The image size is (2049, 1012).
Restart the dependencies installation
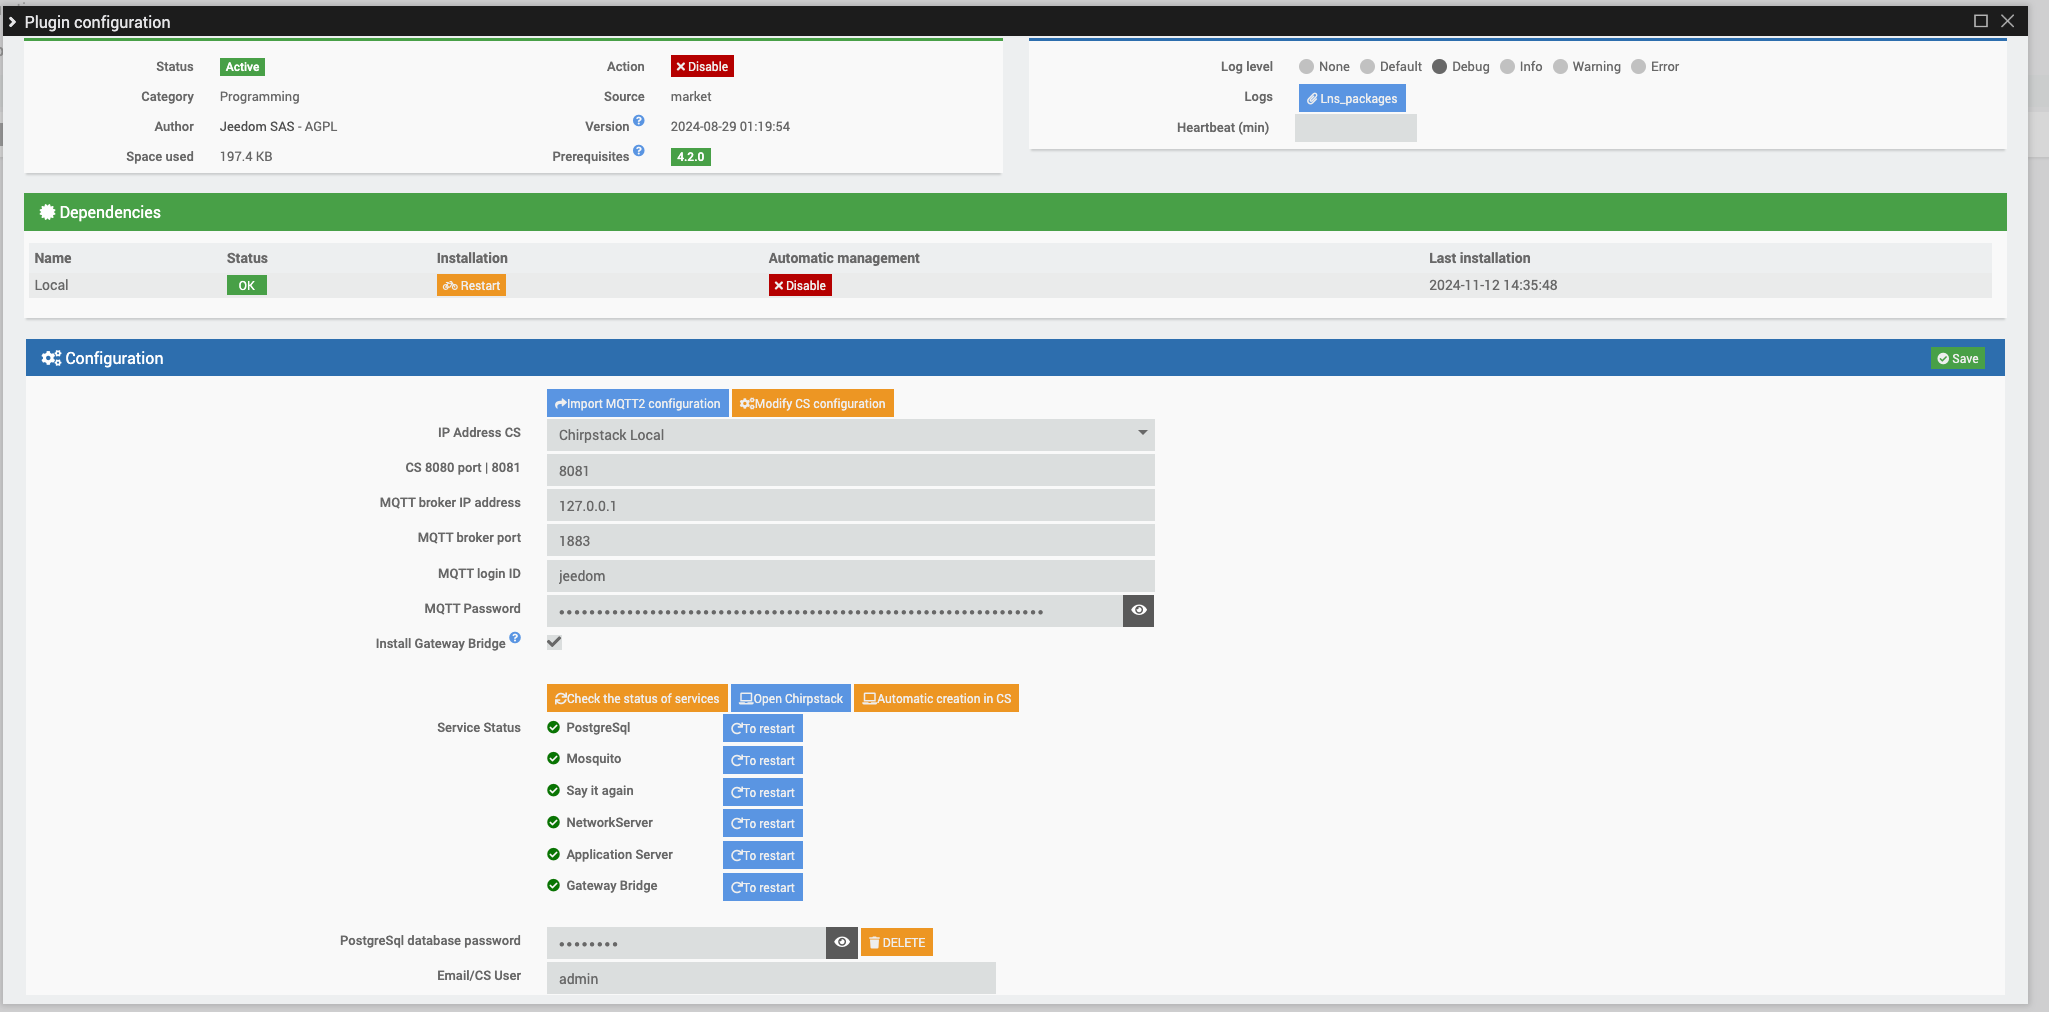click(x=471, y=286)
